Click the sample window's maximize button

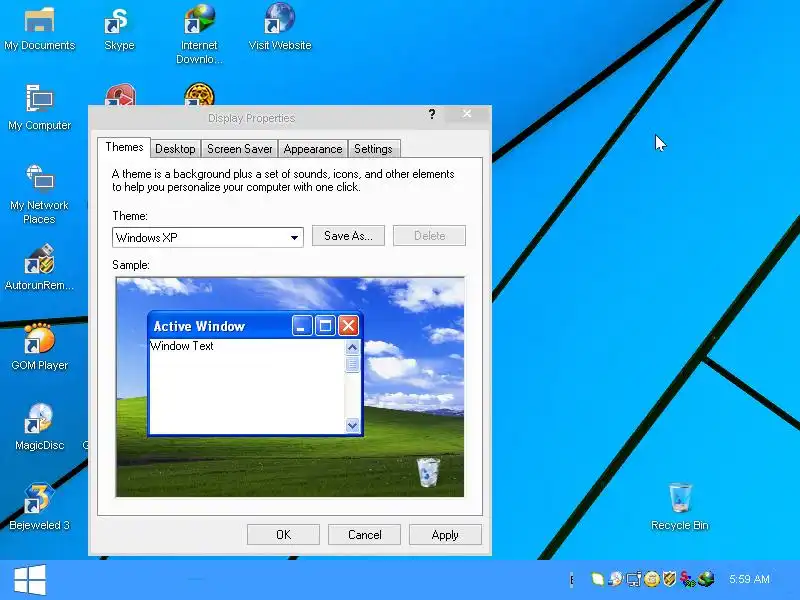pyautogui.click(x=325, y=326)
